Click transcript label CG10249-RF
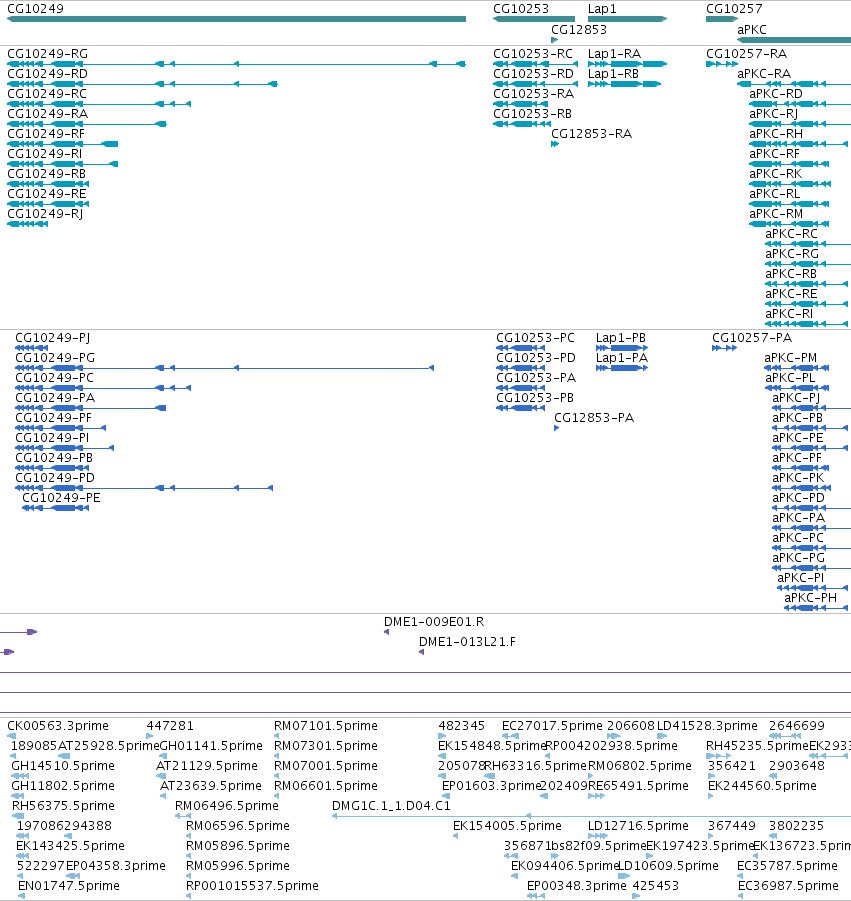 coord(45,133)
